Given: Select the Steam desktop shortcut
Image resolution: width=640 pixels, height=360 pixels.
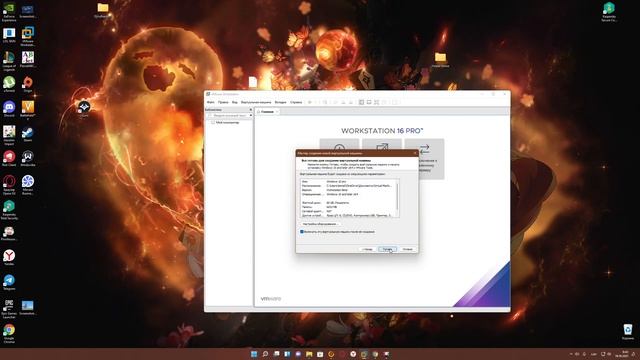Looking at the screenshot, I should 28,134.
